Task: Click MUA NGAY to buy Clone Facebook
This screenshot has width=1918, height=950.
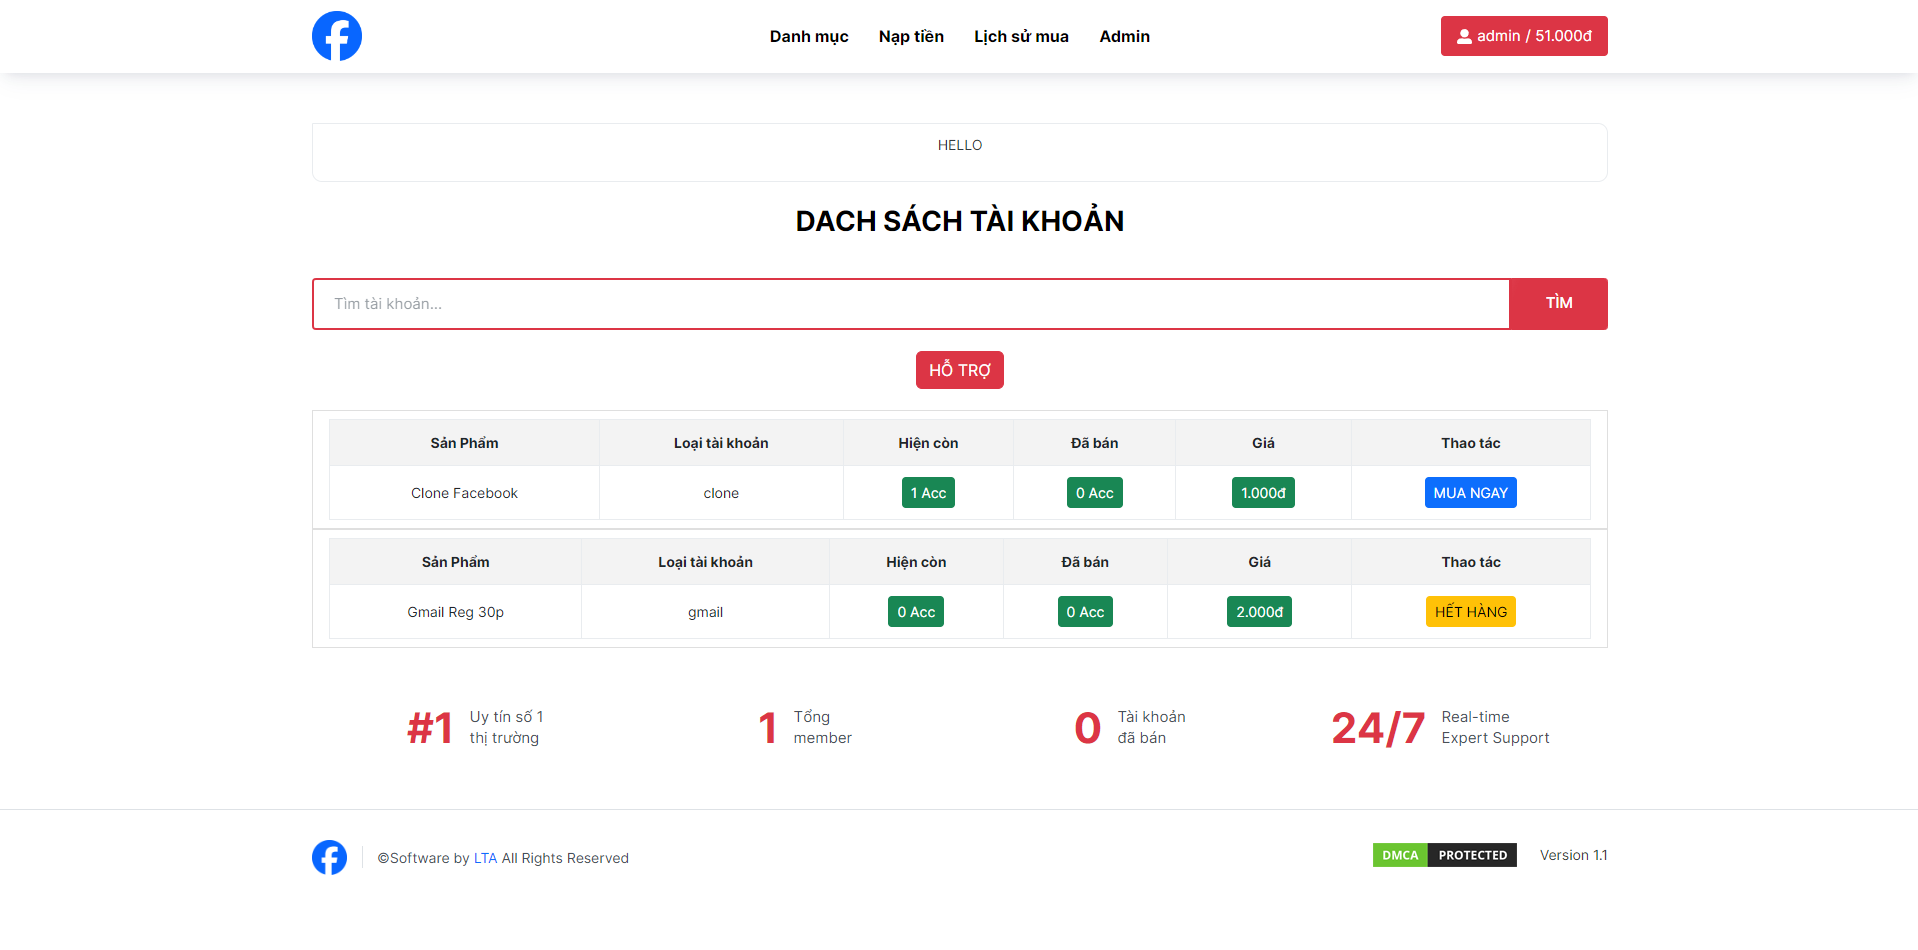Action: [x=1470, y=492]
